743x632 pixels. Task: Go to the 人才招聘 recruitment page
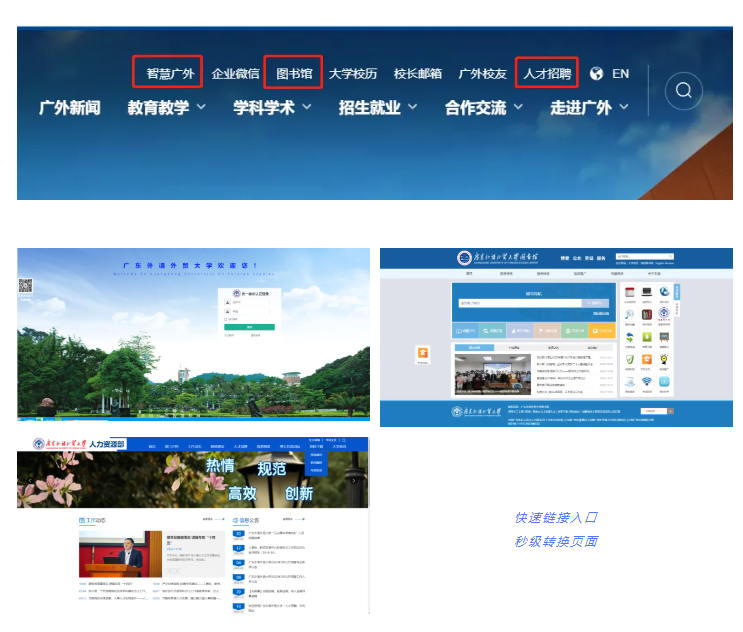[x=546, y=73]
